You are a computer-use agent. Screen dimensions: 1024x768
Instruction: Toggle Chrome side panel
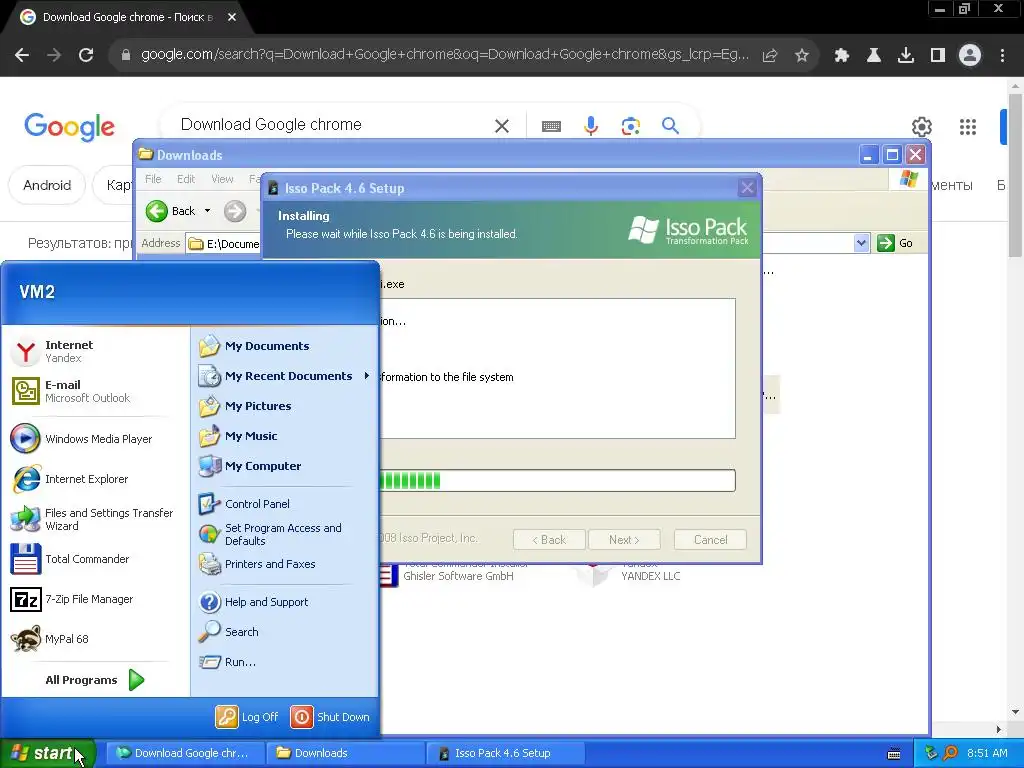click(x=938, y=55)
